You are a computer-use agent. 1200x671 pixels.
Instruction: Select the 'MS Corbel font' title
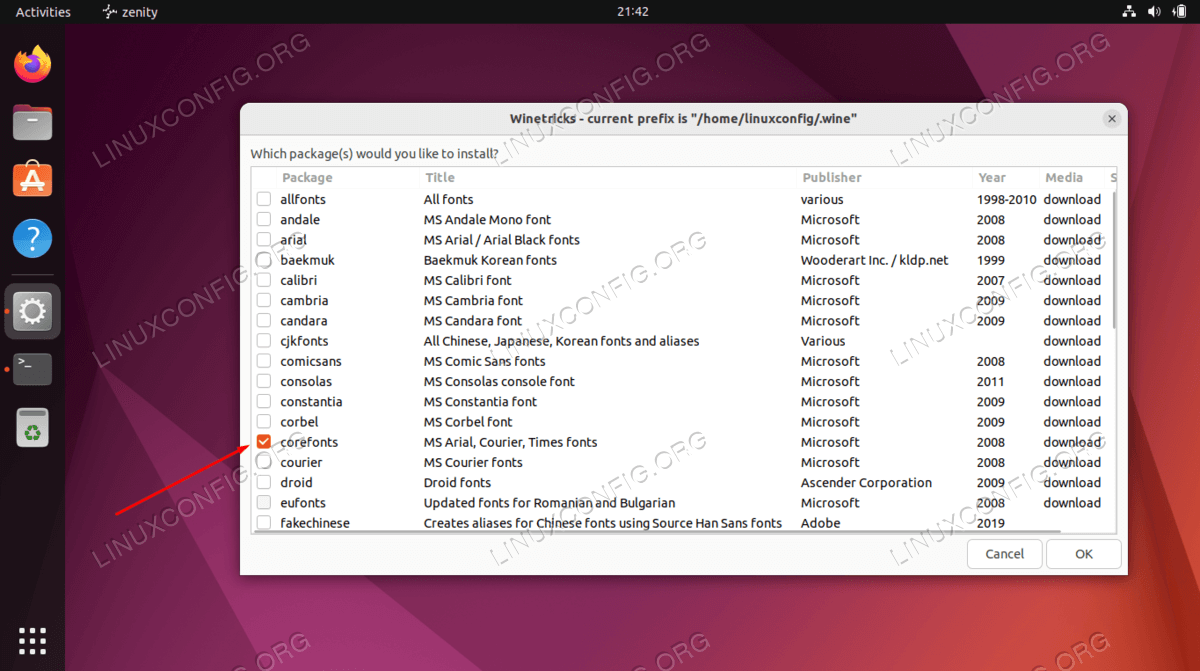[468, 422]
